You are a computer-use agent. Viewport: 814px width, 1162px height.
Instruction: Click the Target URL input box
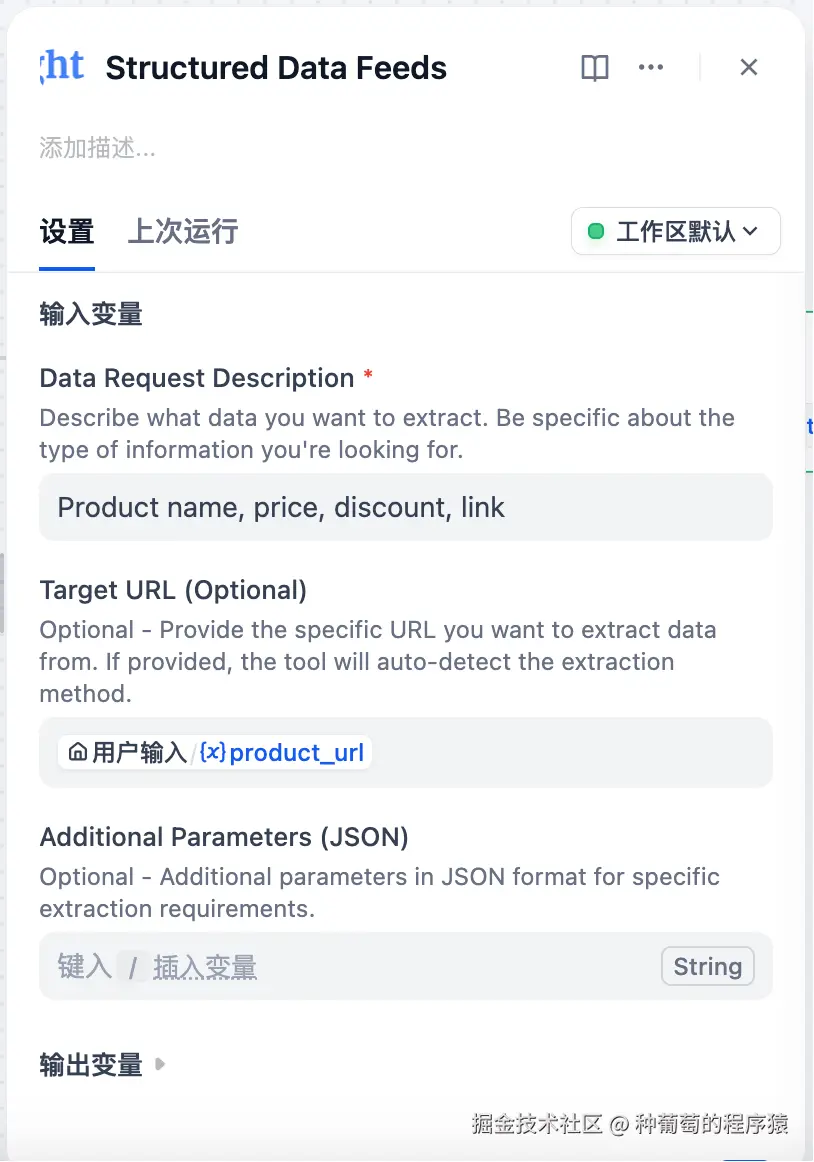tap(560, 752)
